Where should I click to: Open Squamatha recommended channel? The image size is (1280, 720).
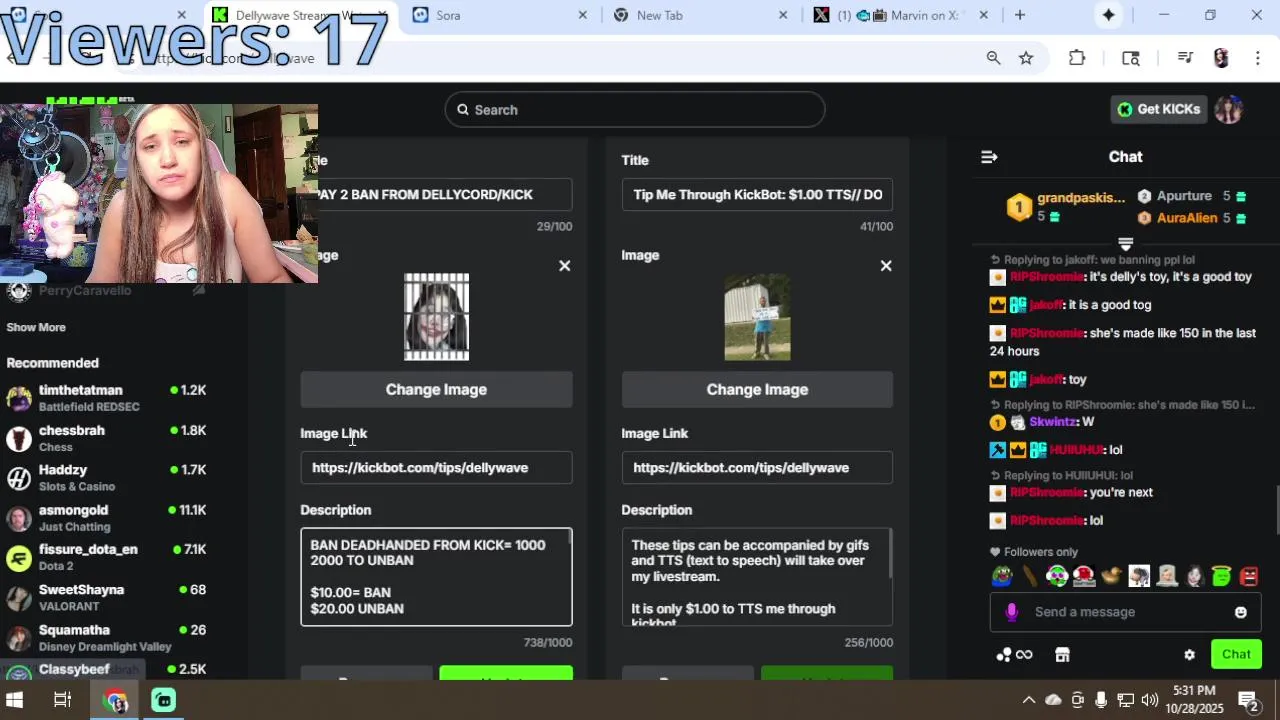[x=105, y=637]
